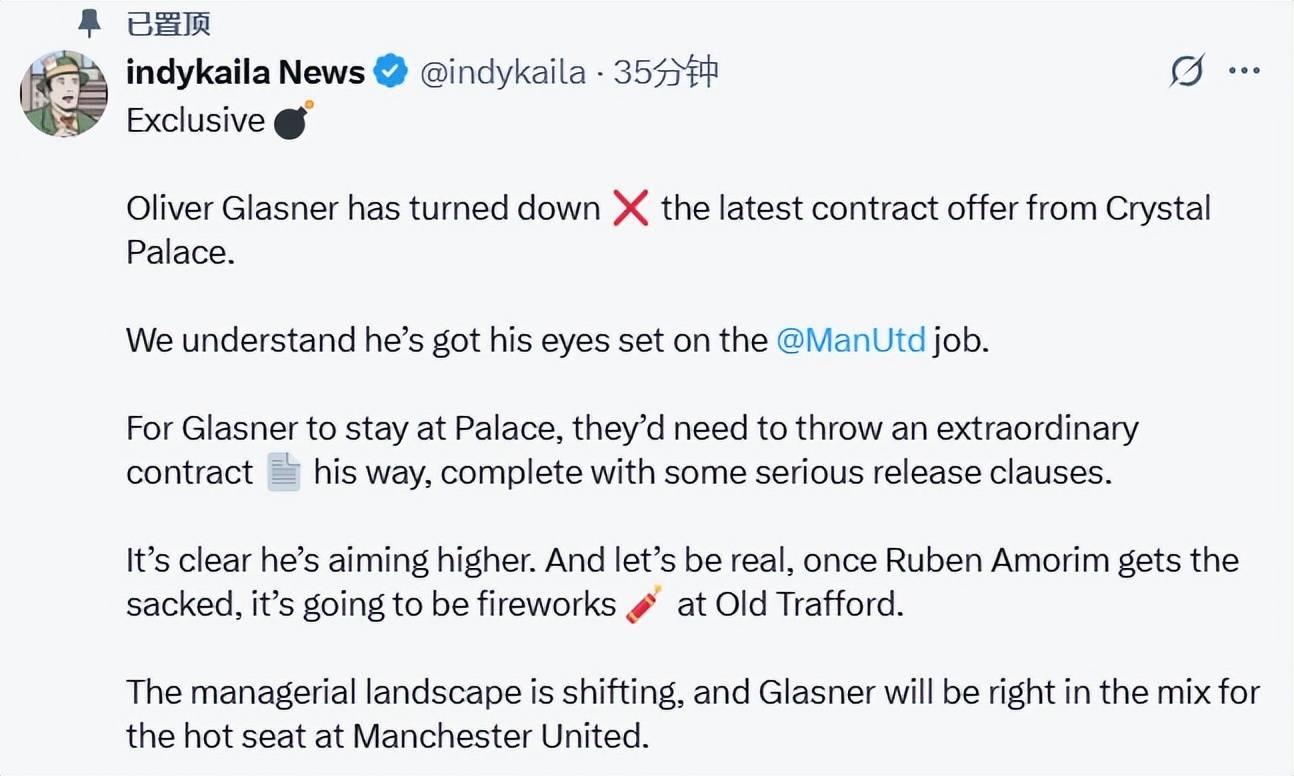1294x776 pixels.
Task: Open the @indykaila handle link
Action: tap(502, 72)
